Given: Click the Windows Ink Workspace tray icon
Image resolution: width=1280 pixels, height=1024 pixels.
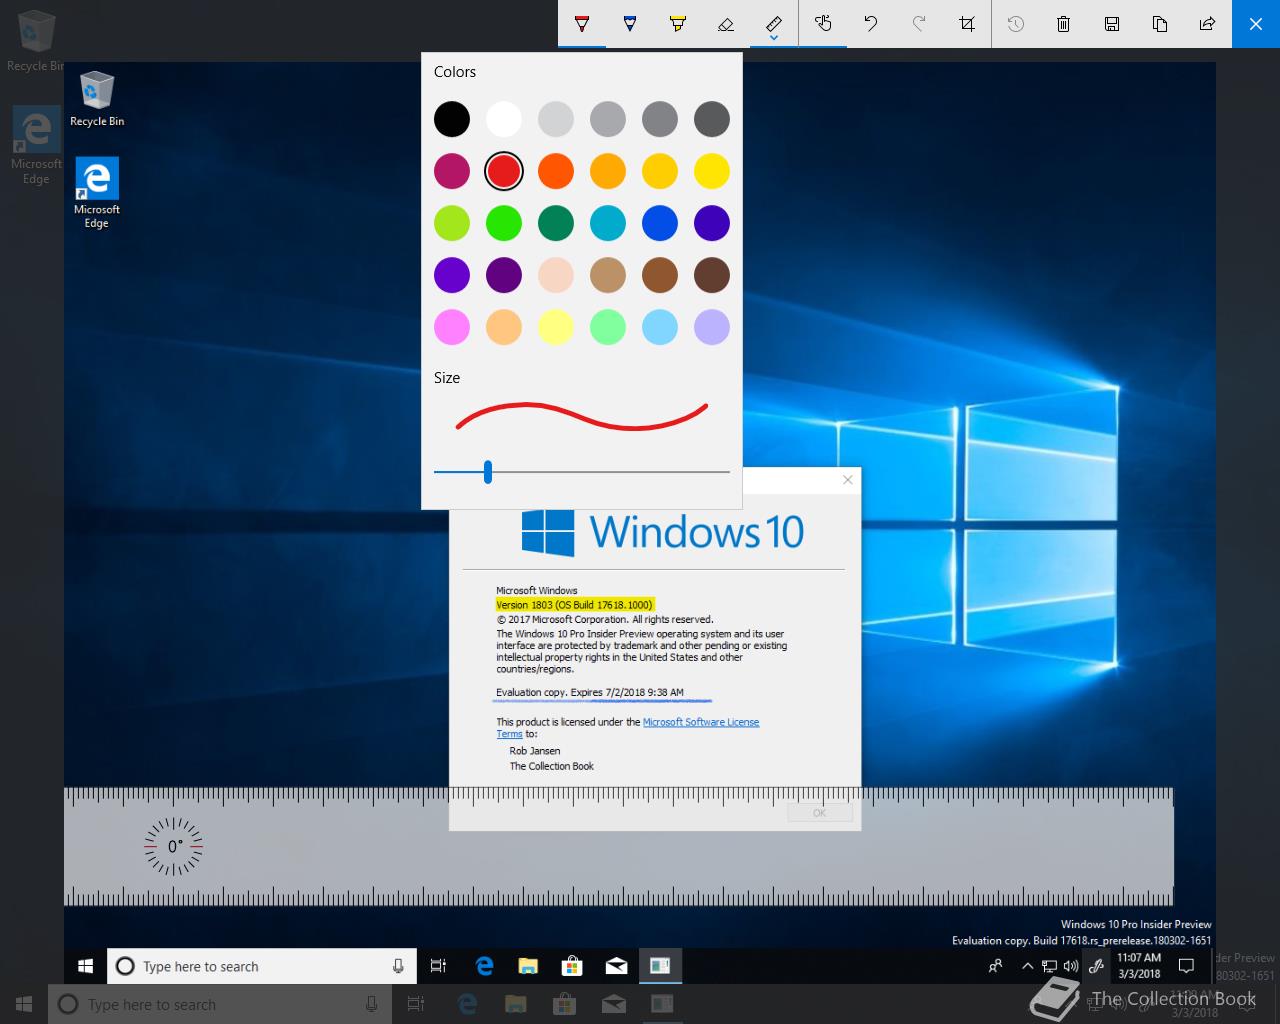Looking at the screenshot, I should click(1096, 966).
